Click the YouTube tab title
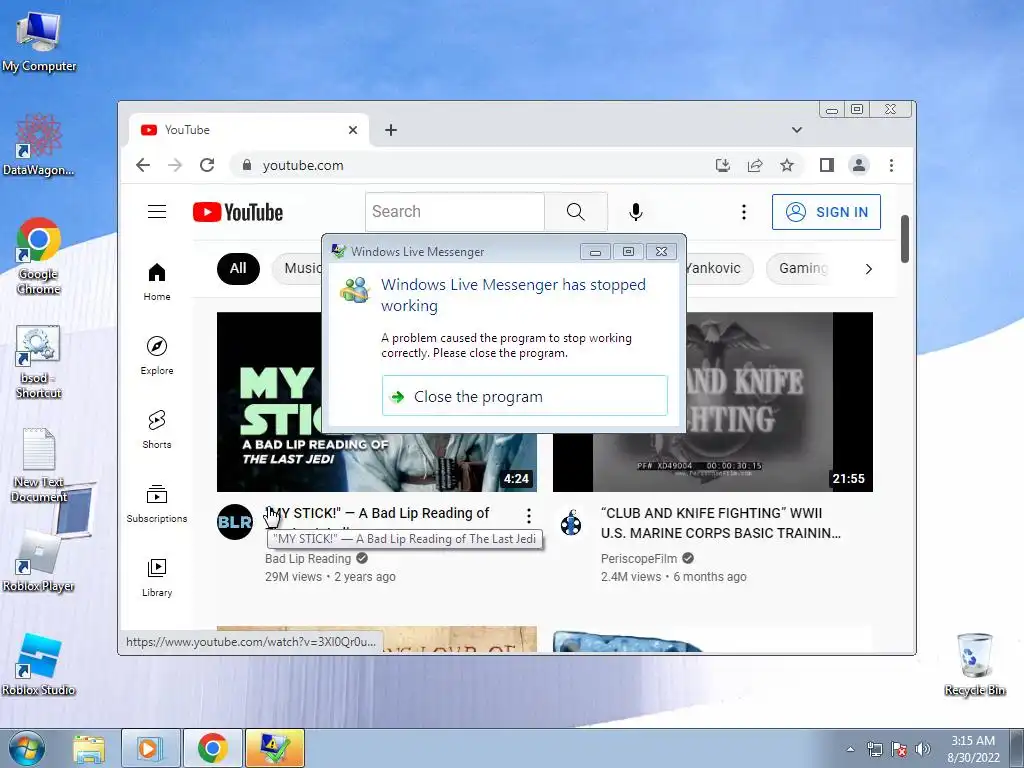1024x768 pixels. click(x=187, y=130)
